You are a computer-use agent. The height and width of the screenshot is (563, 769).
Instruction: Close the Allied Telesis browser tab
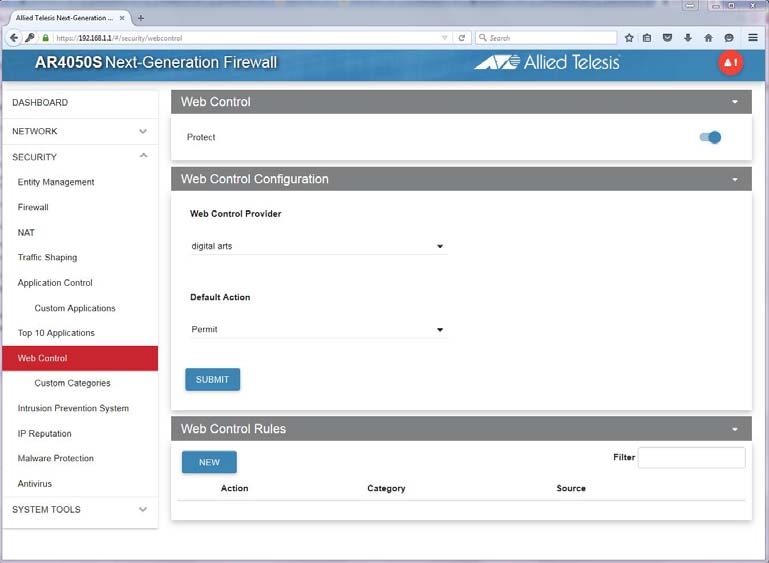(x=122, y=18)
